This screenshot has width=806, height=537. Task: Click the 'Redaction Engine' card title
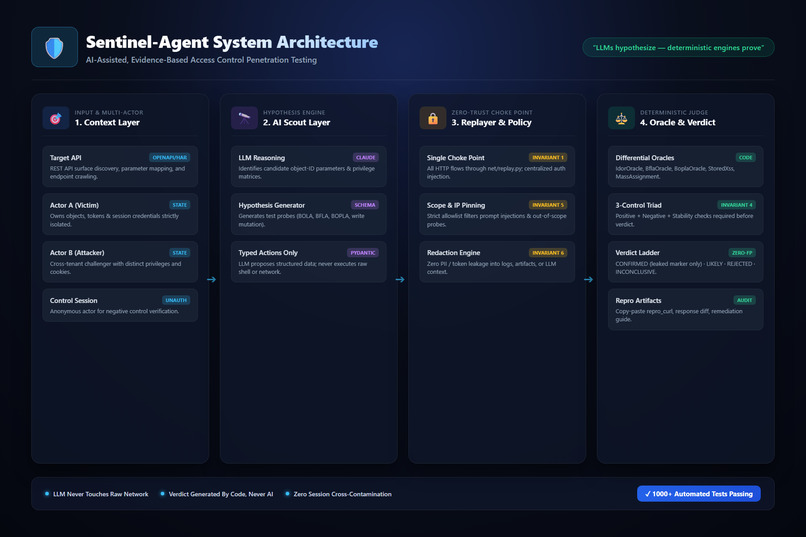tap(453, 253)
